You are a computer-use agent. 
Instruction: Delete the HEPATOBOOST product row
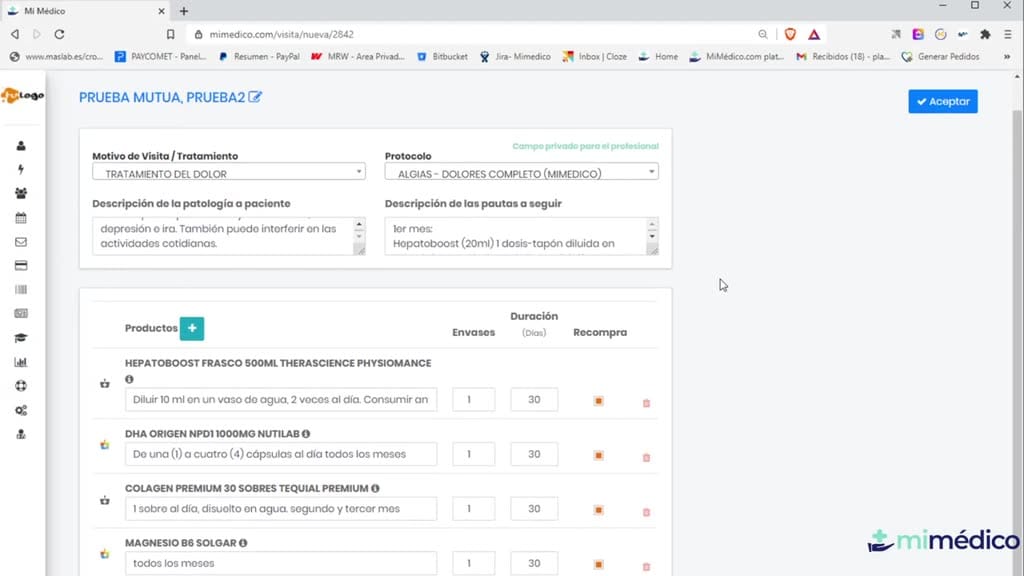[x=647, y=403]
